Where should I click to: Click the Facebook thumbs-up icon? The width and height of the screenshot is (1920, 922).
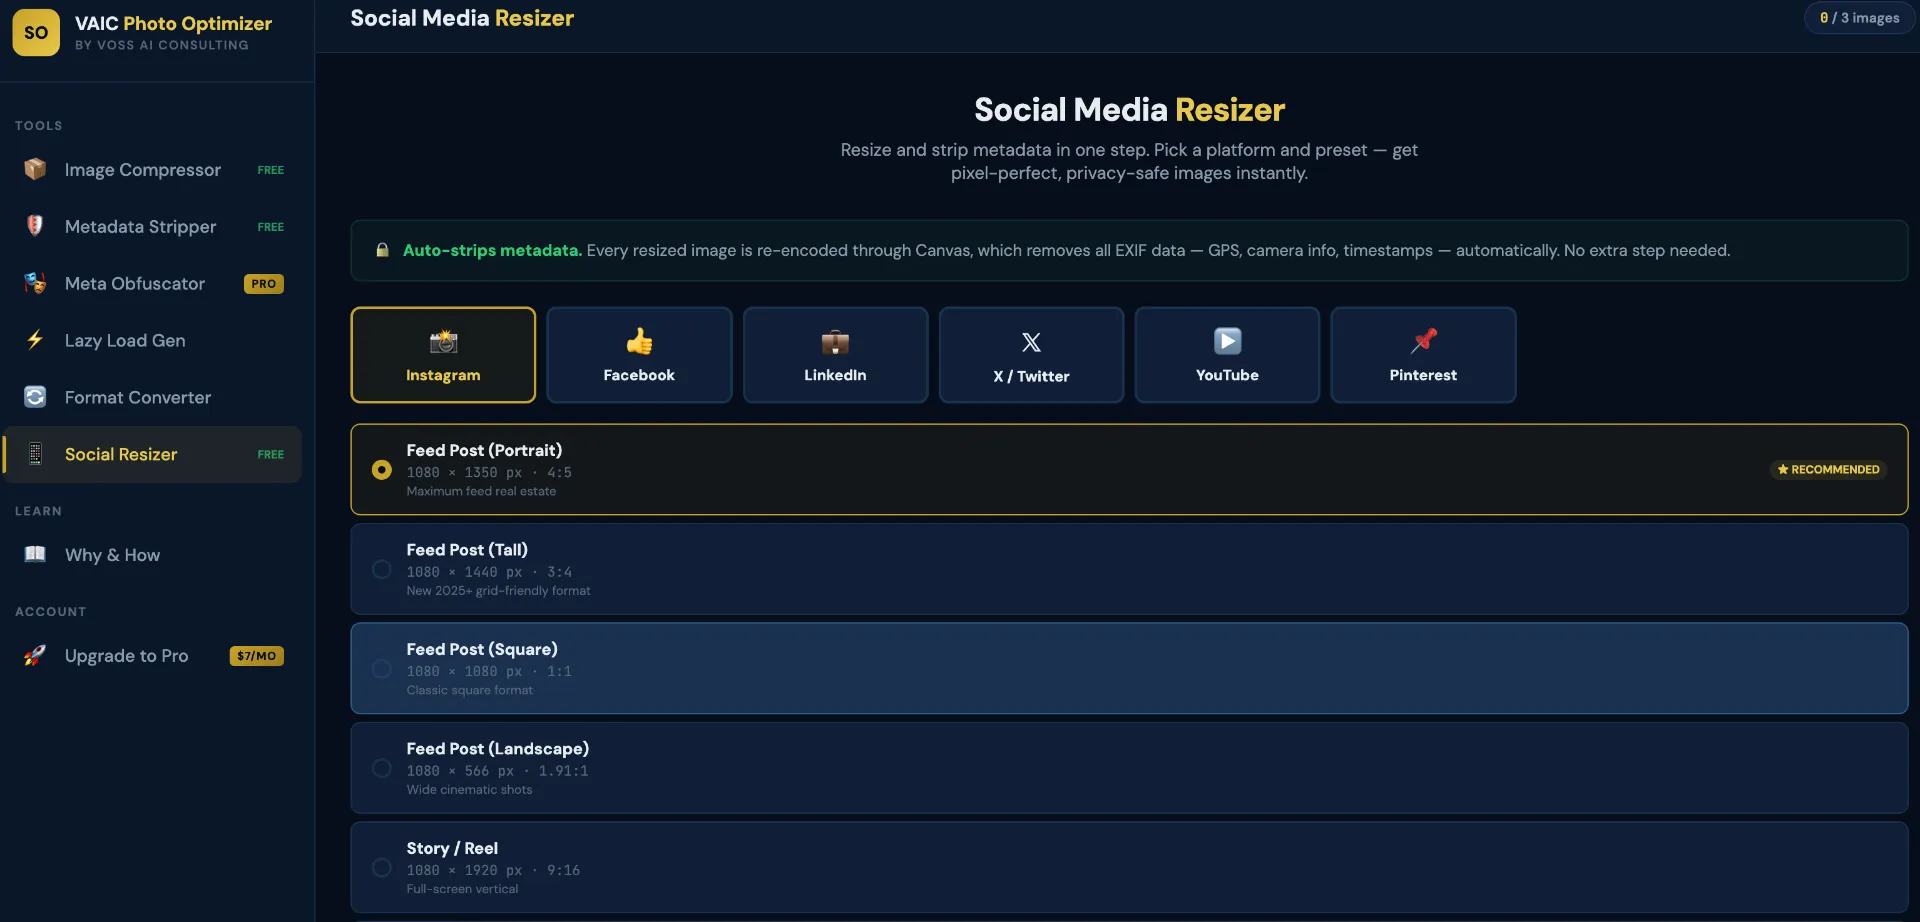click(x=639, y=342)
